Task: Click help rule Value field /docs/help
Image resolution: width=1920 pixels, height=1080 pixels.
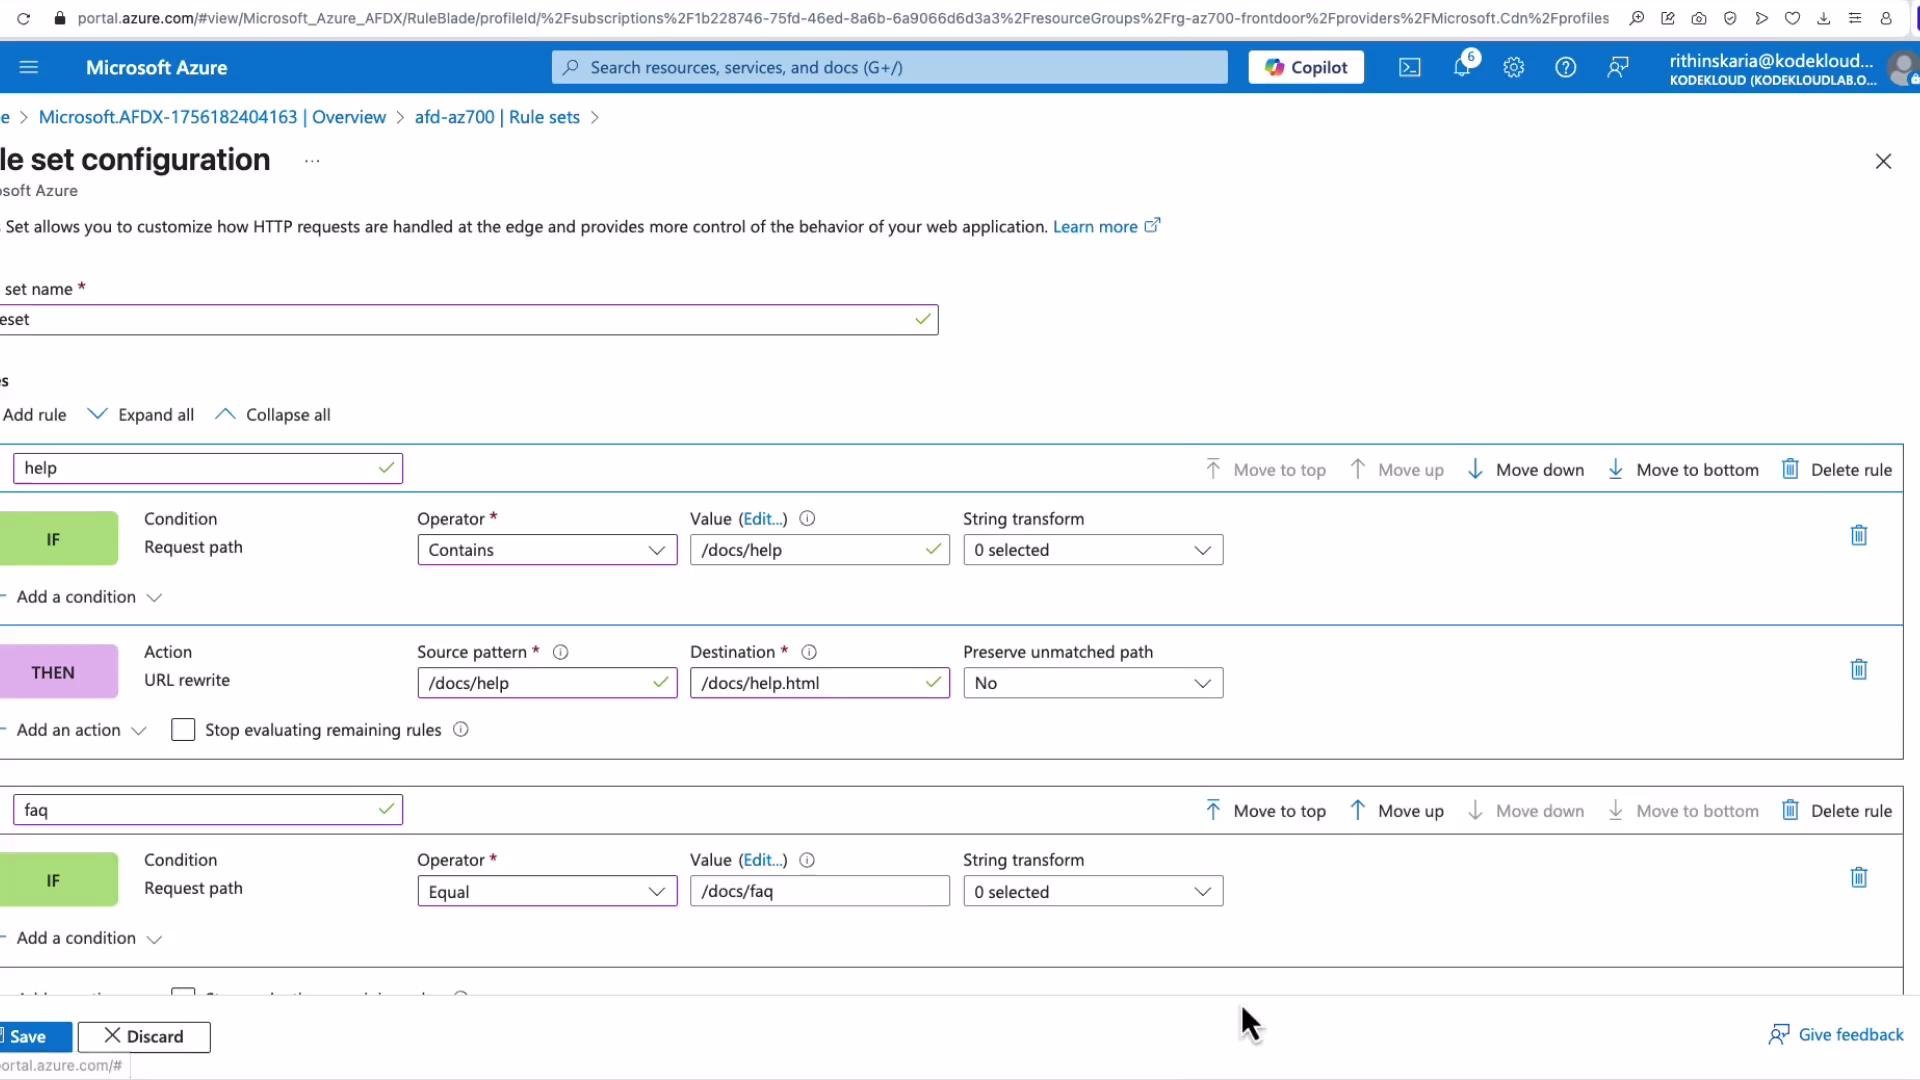Action: tap(819, 550)
